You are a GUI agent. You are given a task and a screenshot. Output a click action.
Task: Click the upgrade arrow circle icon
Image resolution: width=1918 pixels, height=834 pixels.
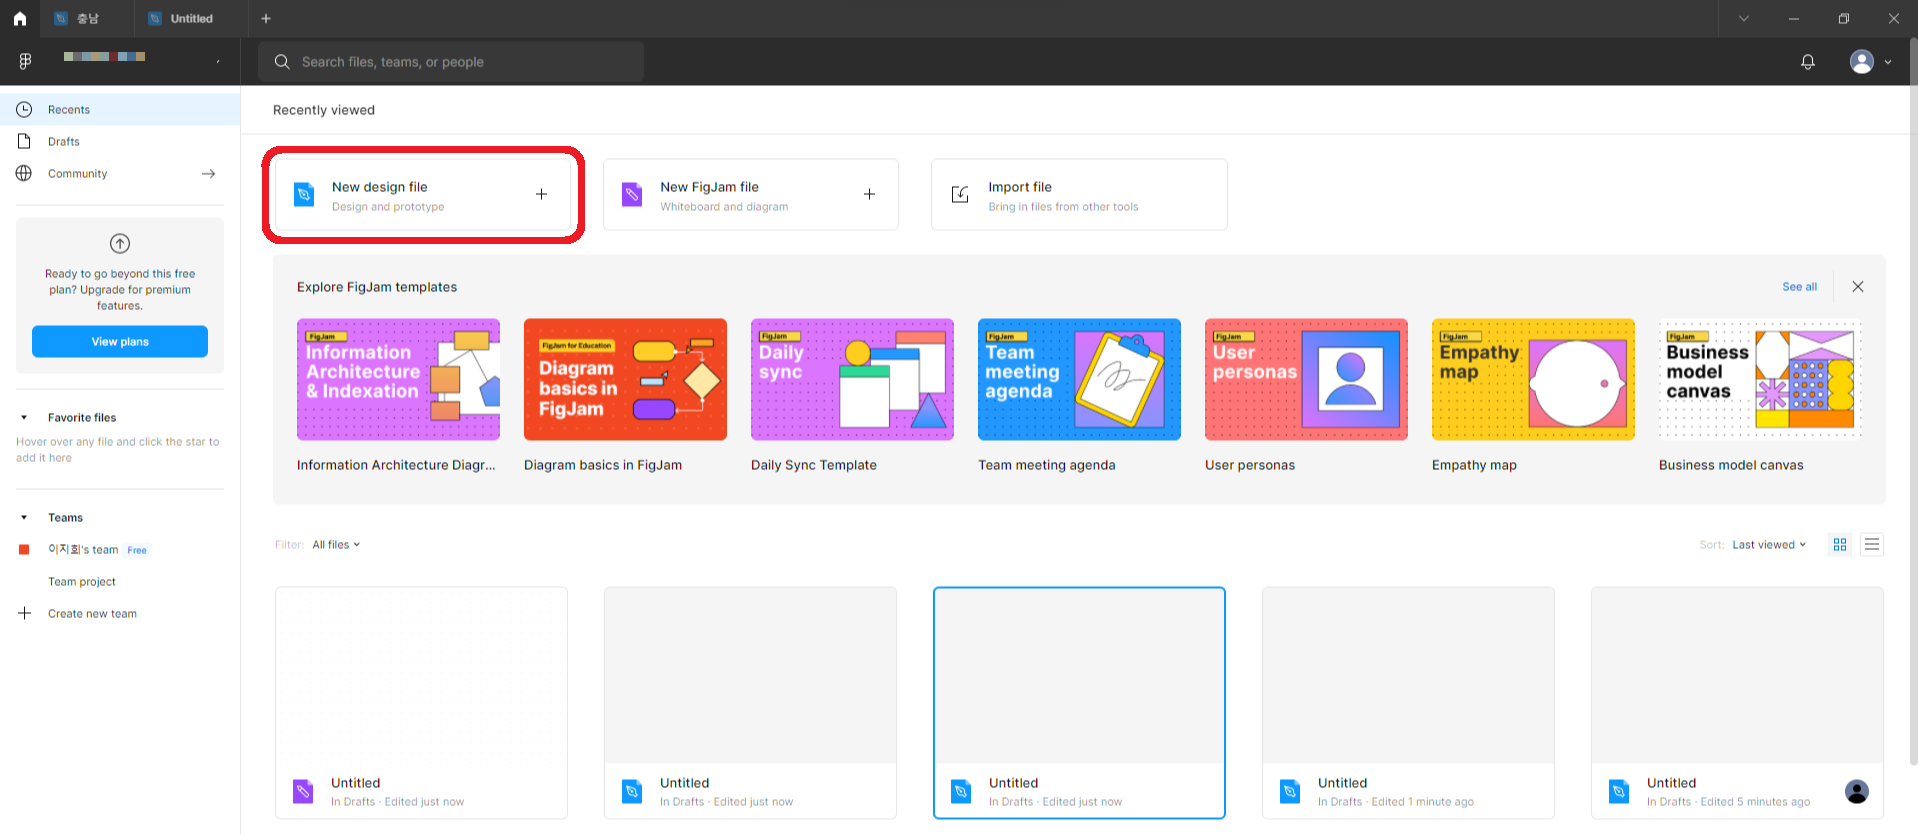click(x=120, y=243)
